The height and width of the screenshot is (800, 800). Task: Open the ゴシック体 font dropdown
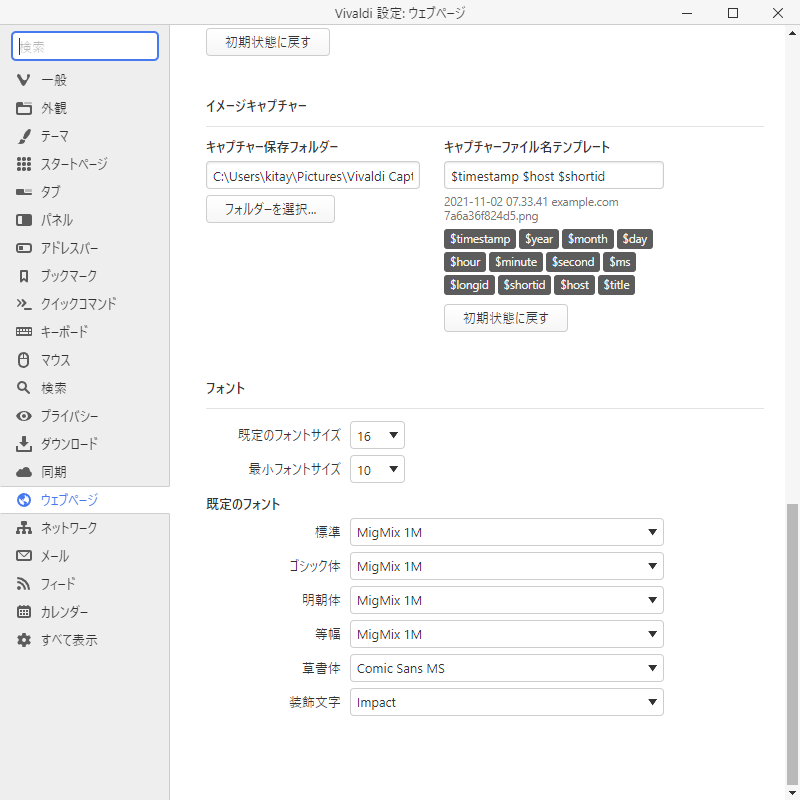507,566
